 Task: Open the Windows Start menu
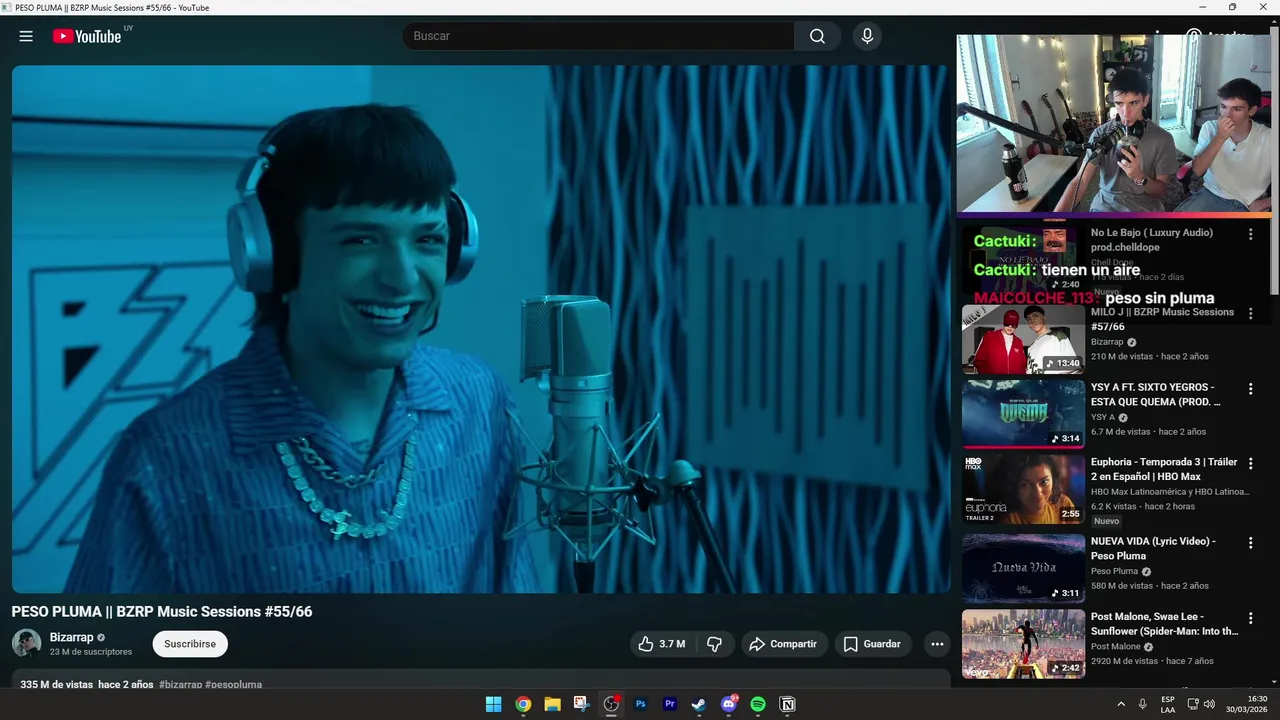tap(493, 704)
